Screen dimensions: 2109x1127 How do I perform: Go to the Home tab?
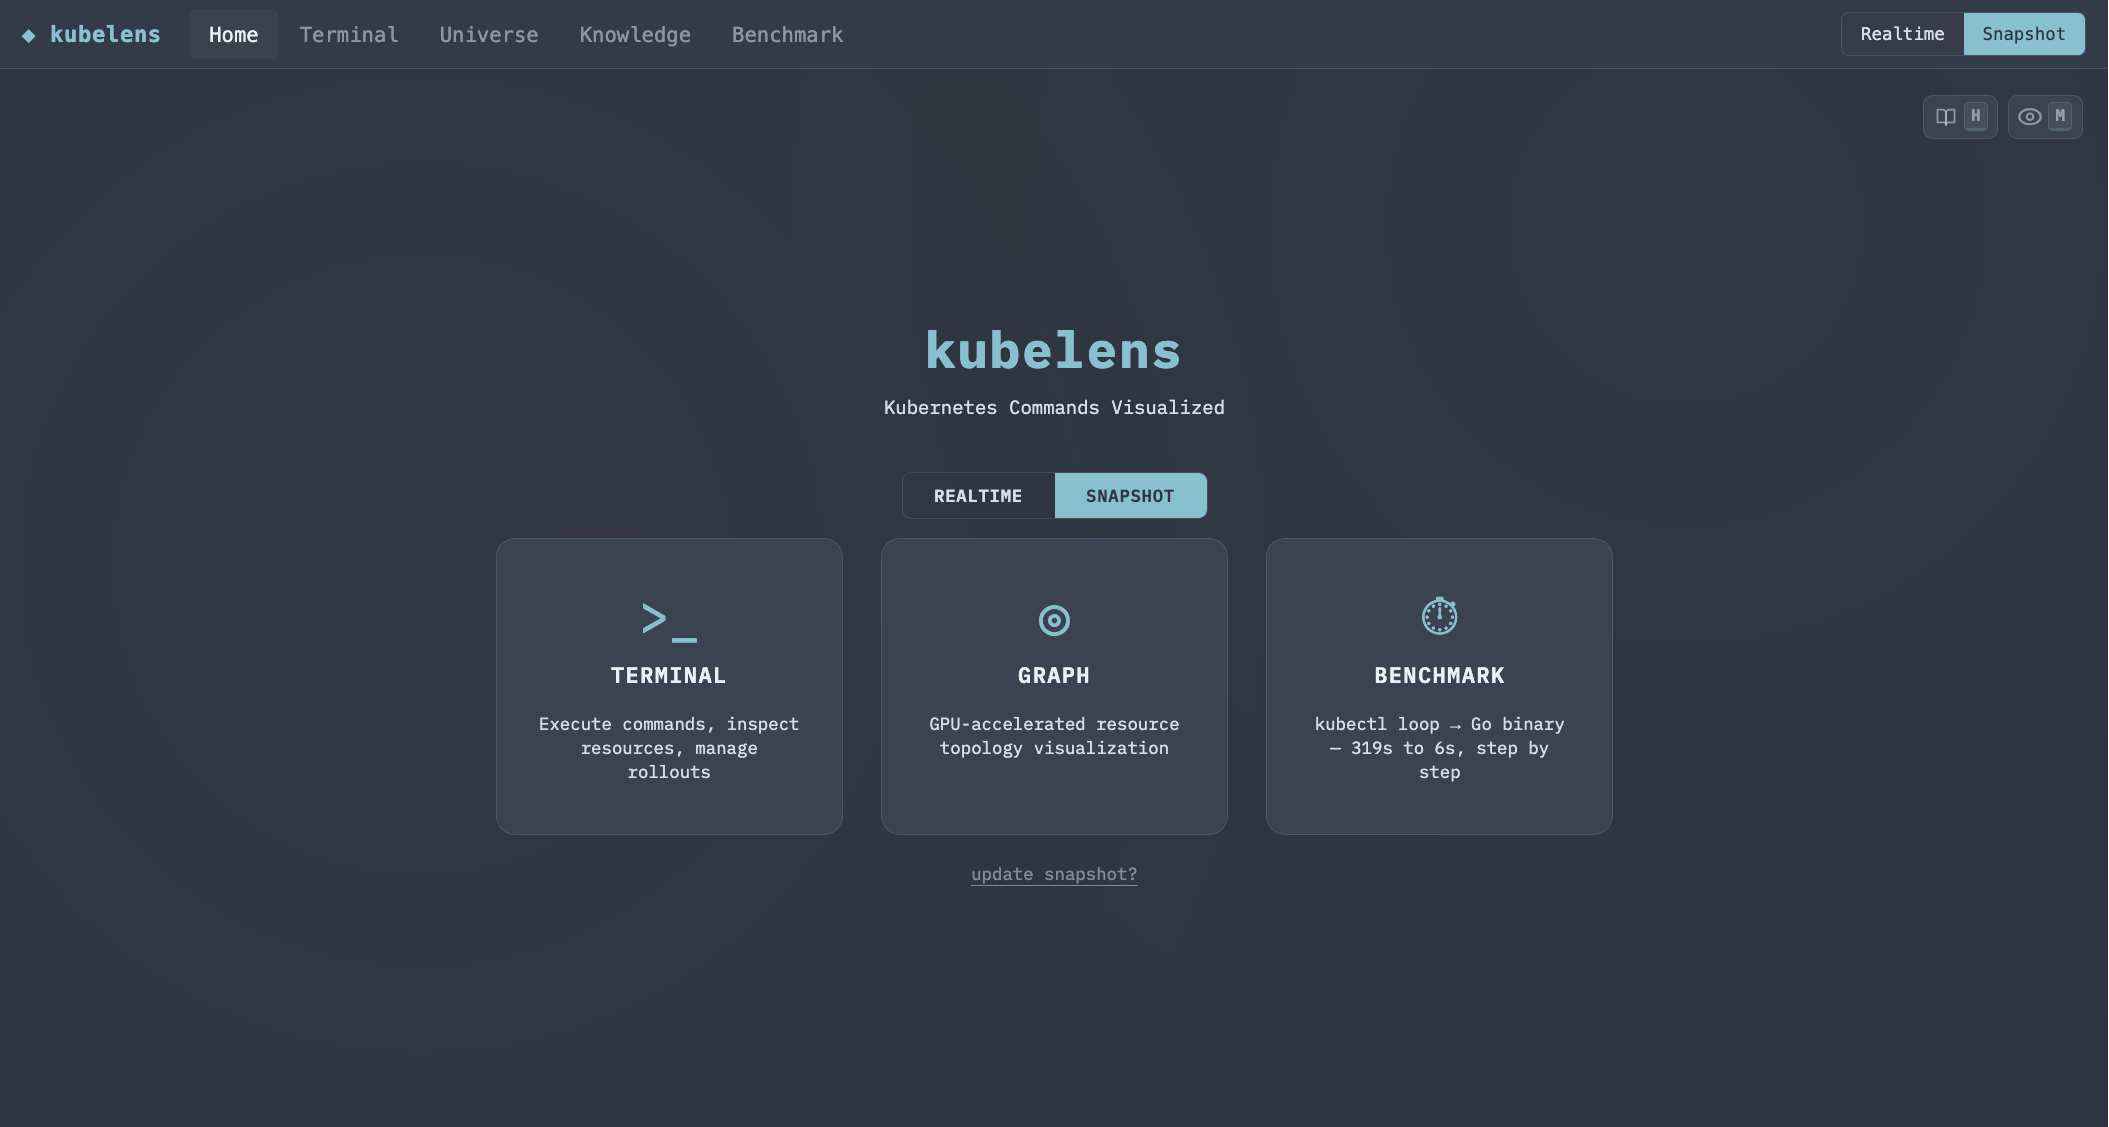234,35
